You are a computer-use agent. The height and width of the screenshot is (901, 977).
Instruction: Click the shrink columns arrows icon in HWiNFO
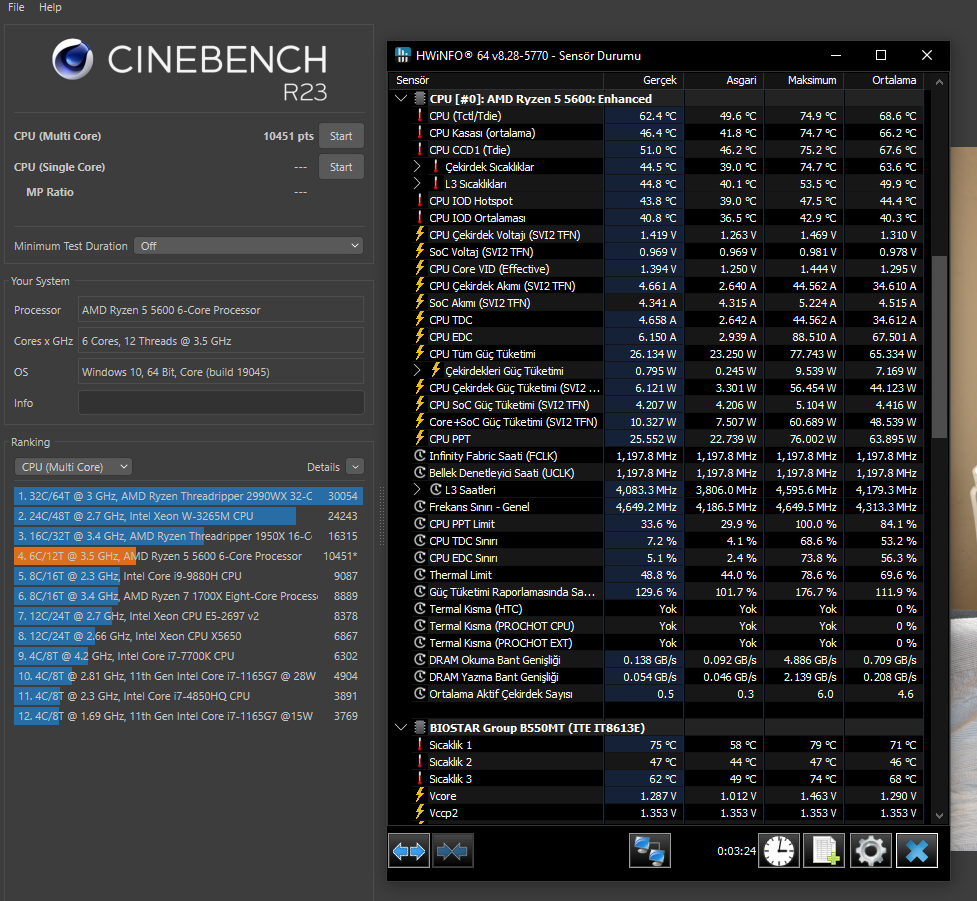point(452,851)
